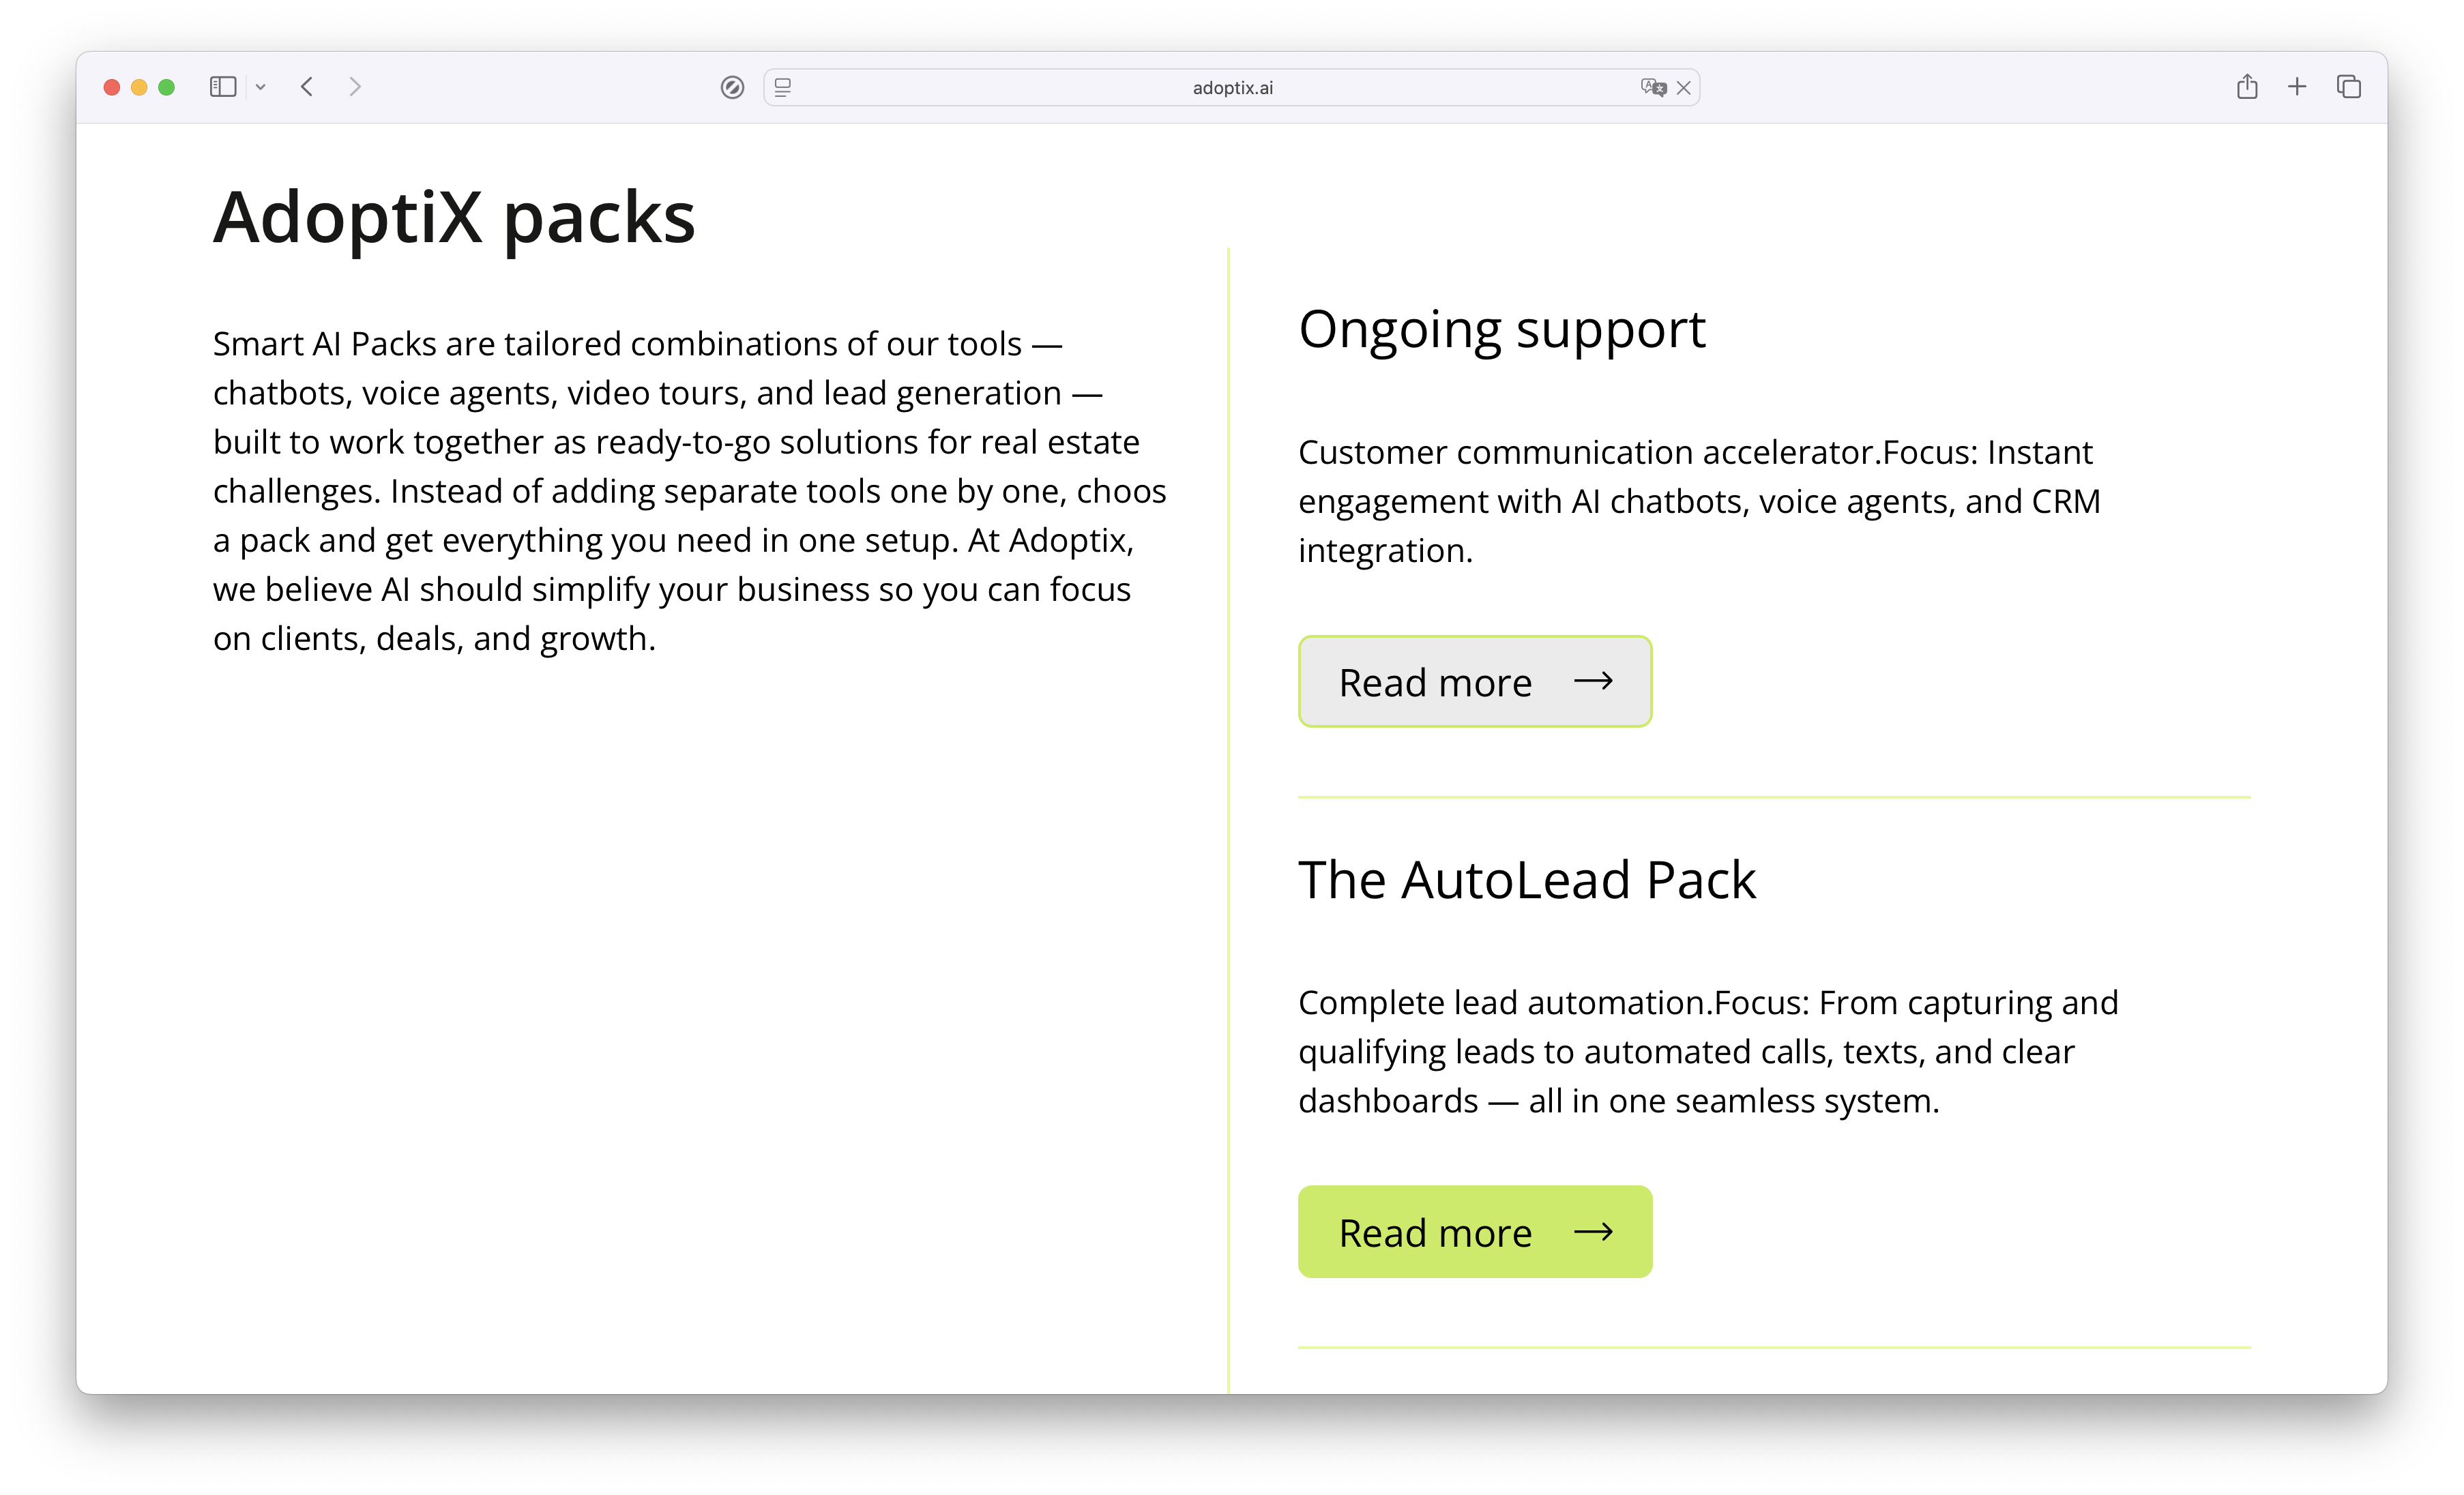Enter full screen with the green button
The height and width of the screenshot is (1495, 2464).
click(x=167, y=87)
